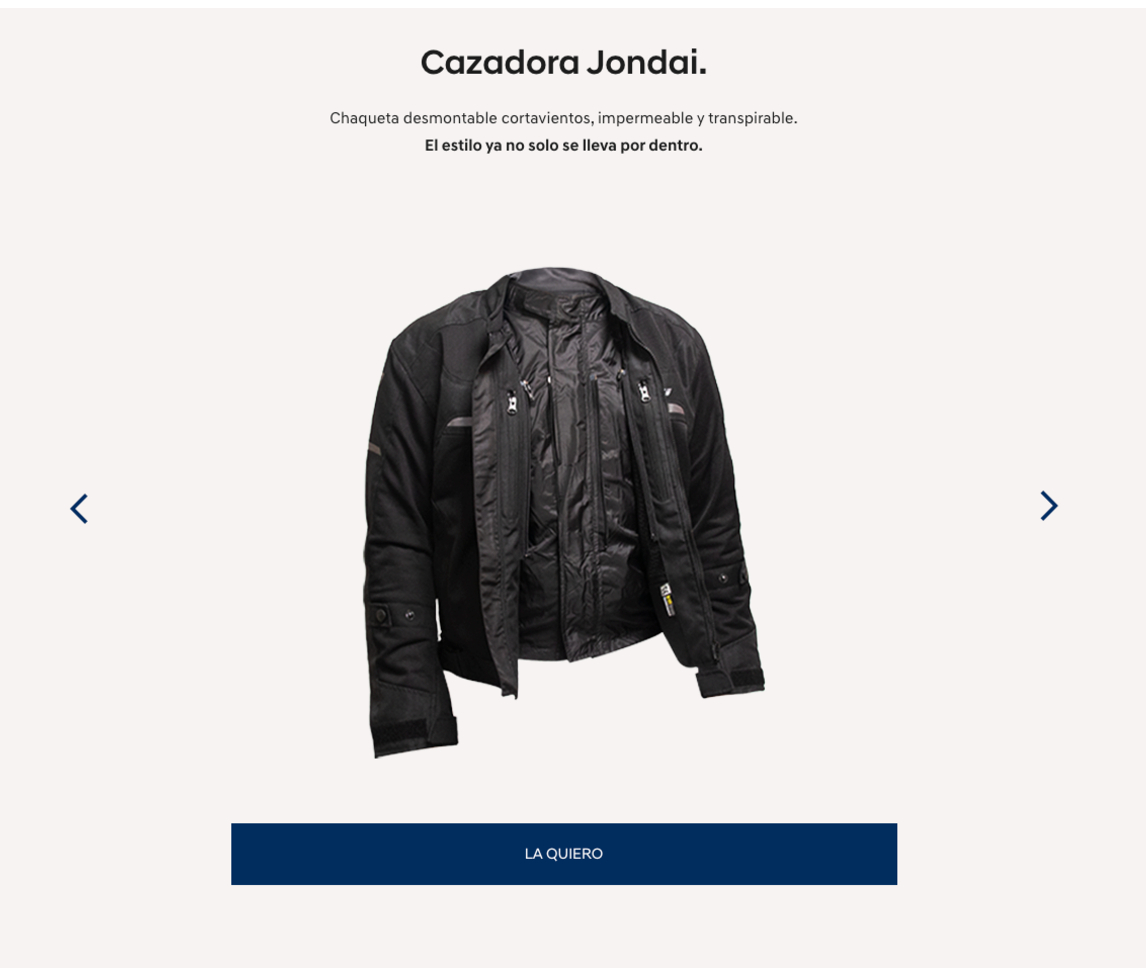Go to previous slide with left chevron
This screenshot has height=968, width=1146.
coord(79,509)
